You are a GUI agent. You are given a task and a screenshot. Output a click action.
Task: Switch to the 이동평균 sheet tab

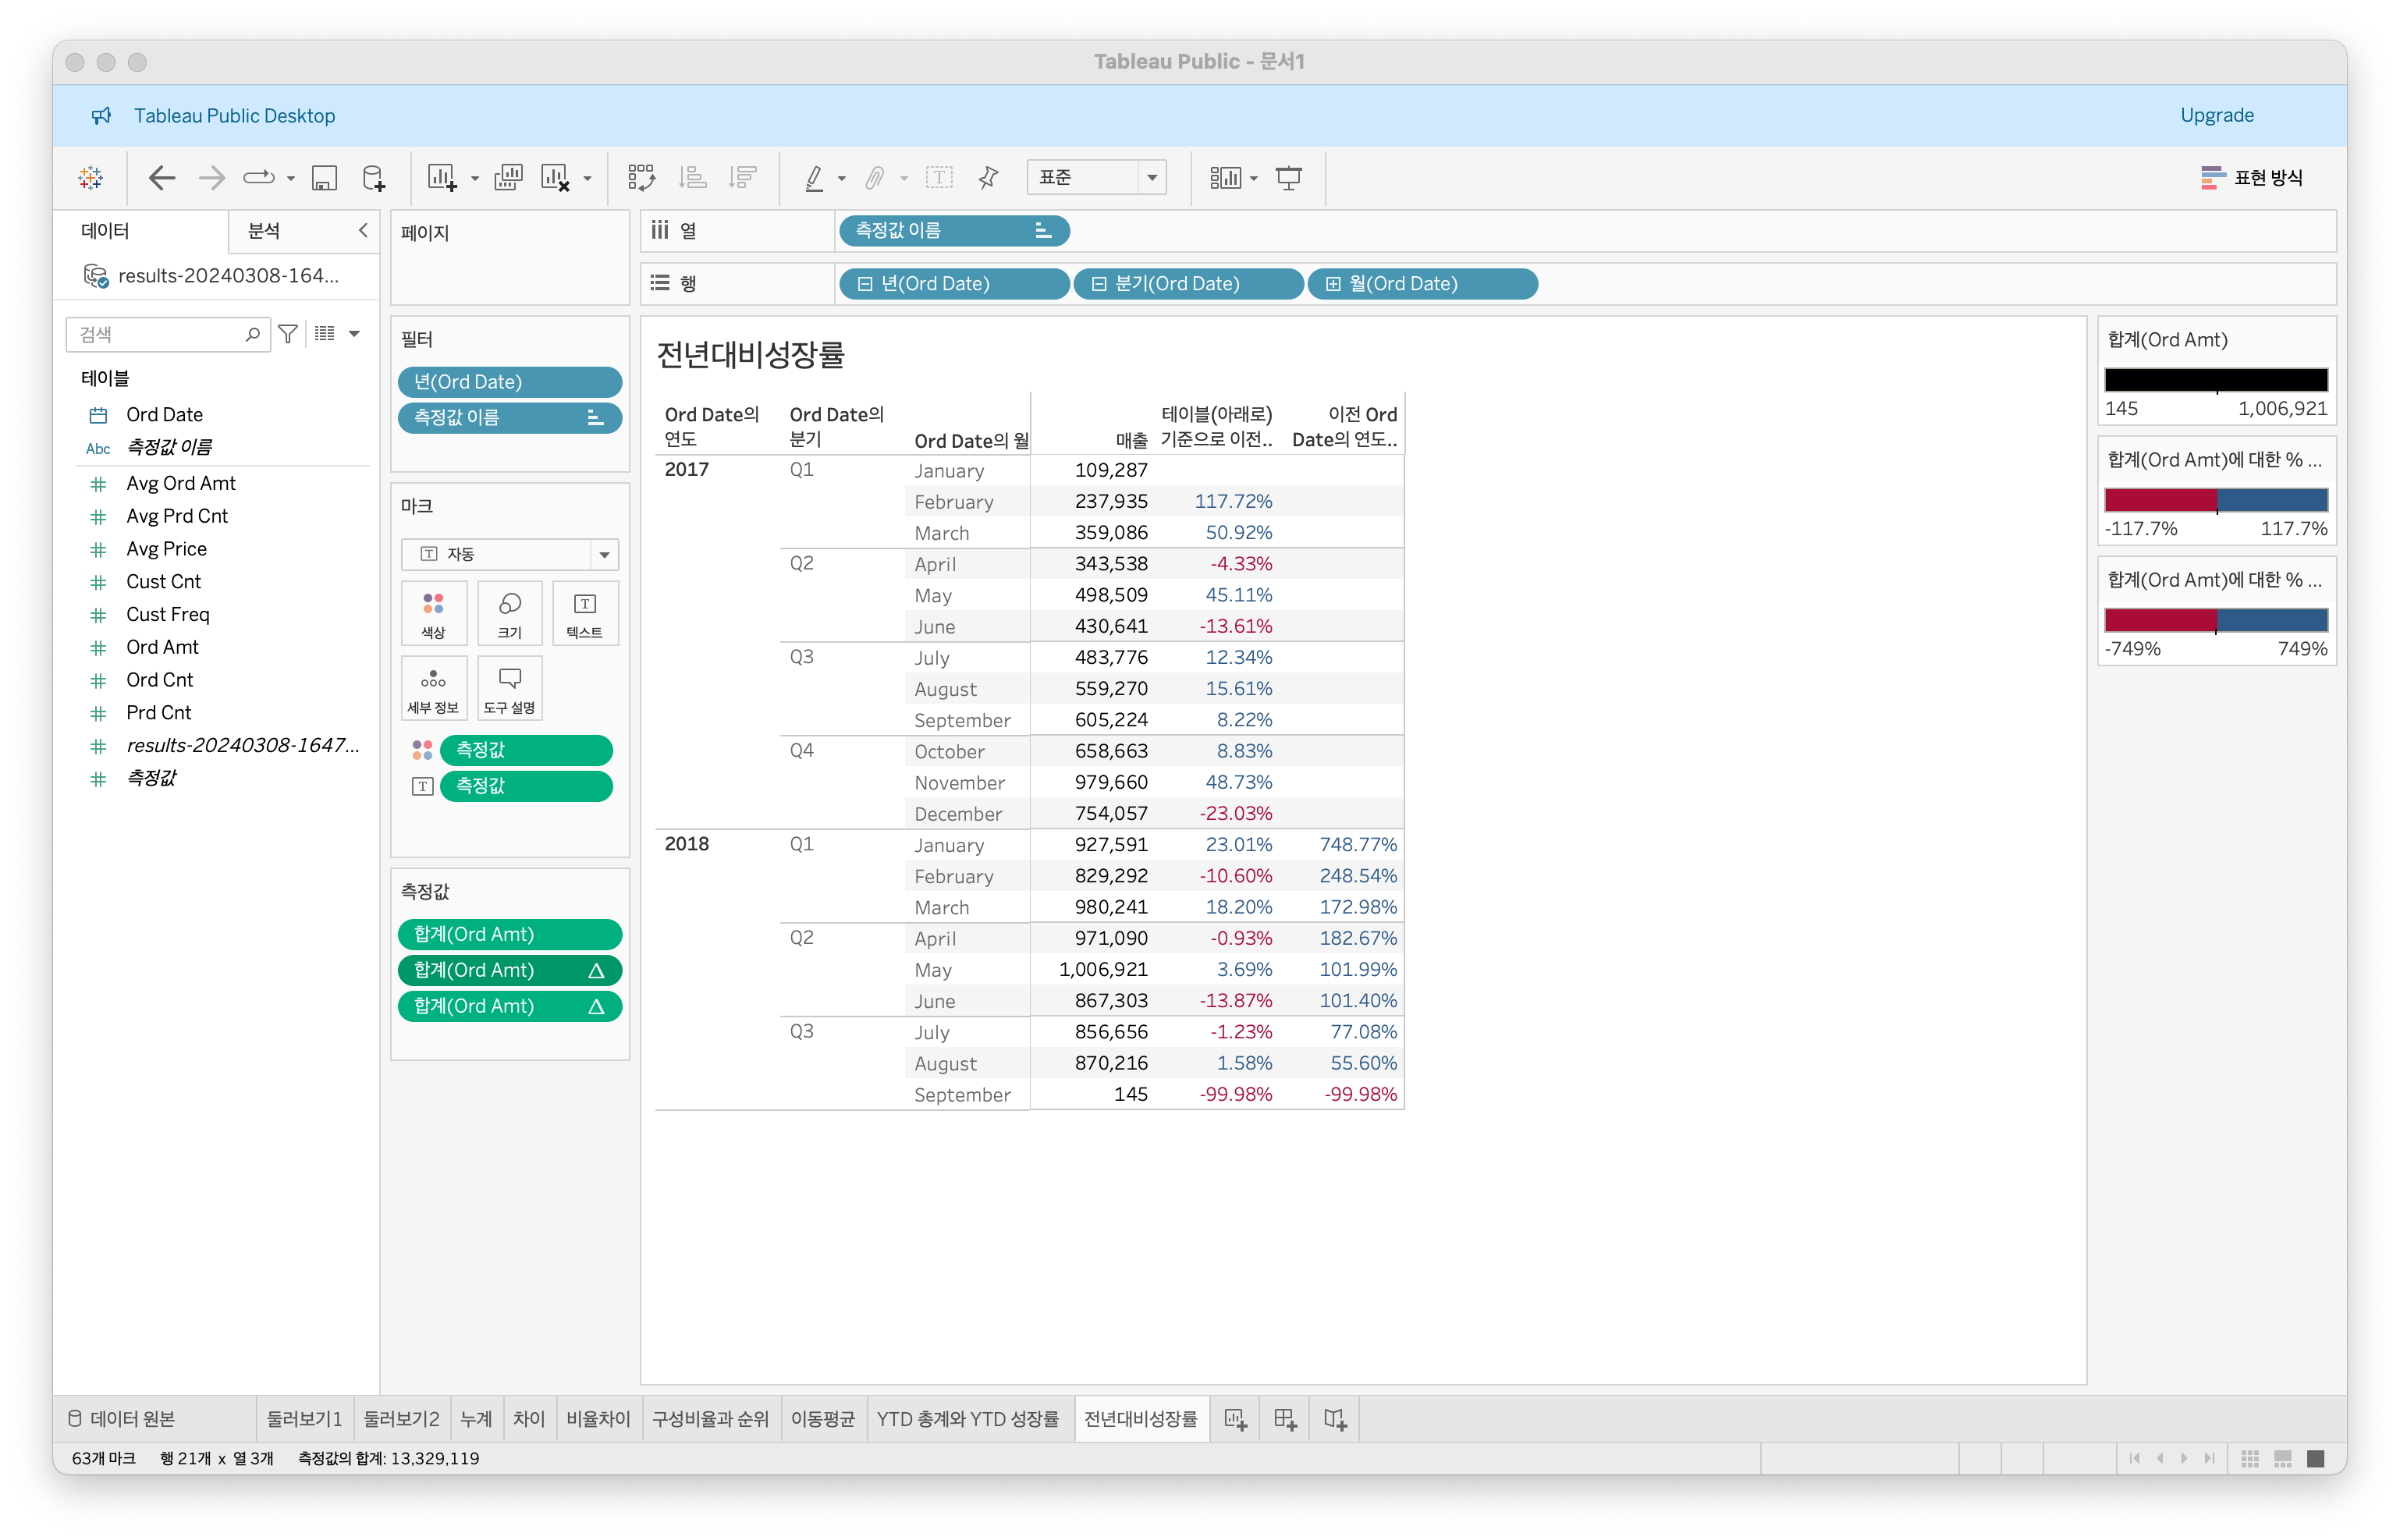coord(822,1419)
